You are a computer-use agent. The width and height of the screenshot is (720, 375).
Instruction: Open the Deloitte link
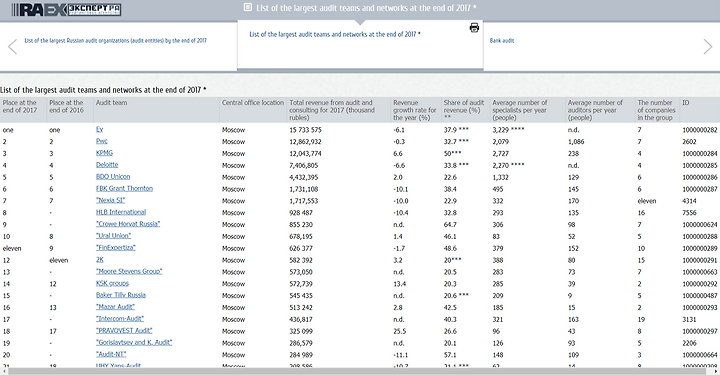coord(107,165)
